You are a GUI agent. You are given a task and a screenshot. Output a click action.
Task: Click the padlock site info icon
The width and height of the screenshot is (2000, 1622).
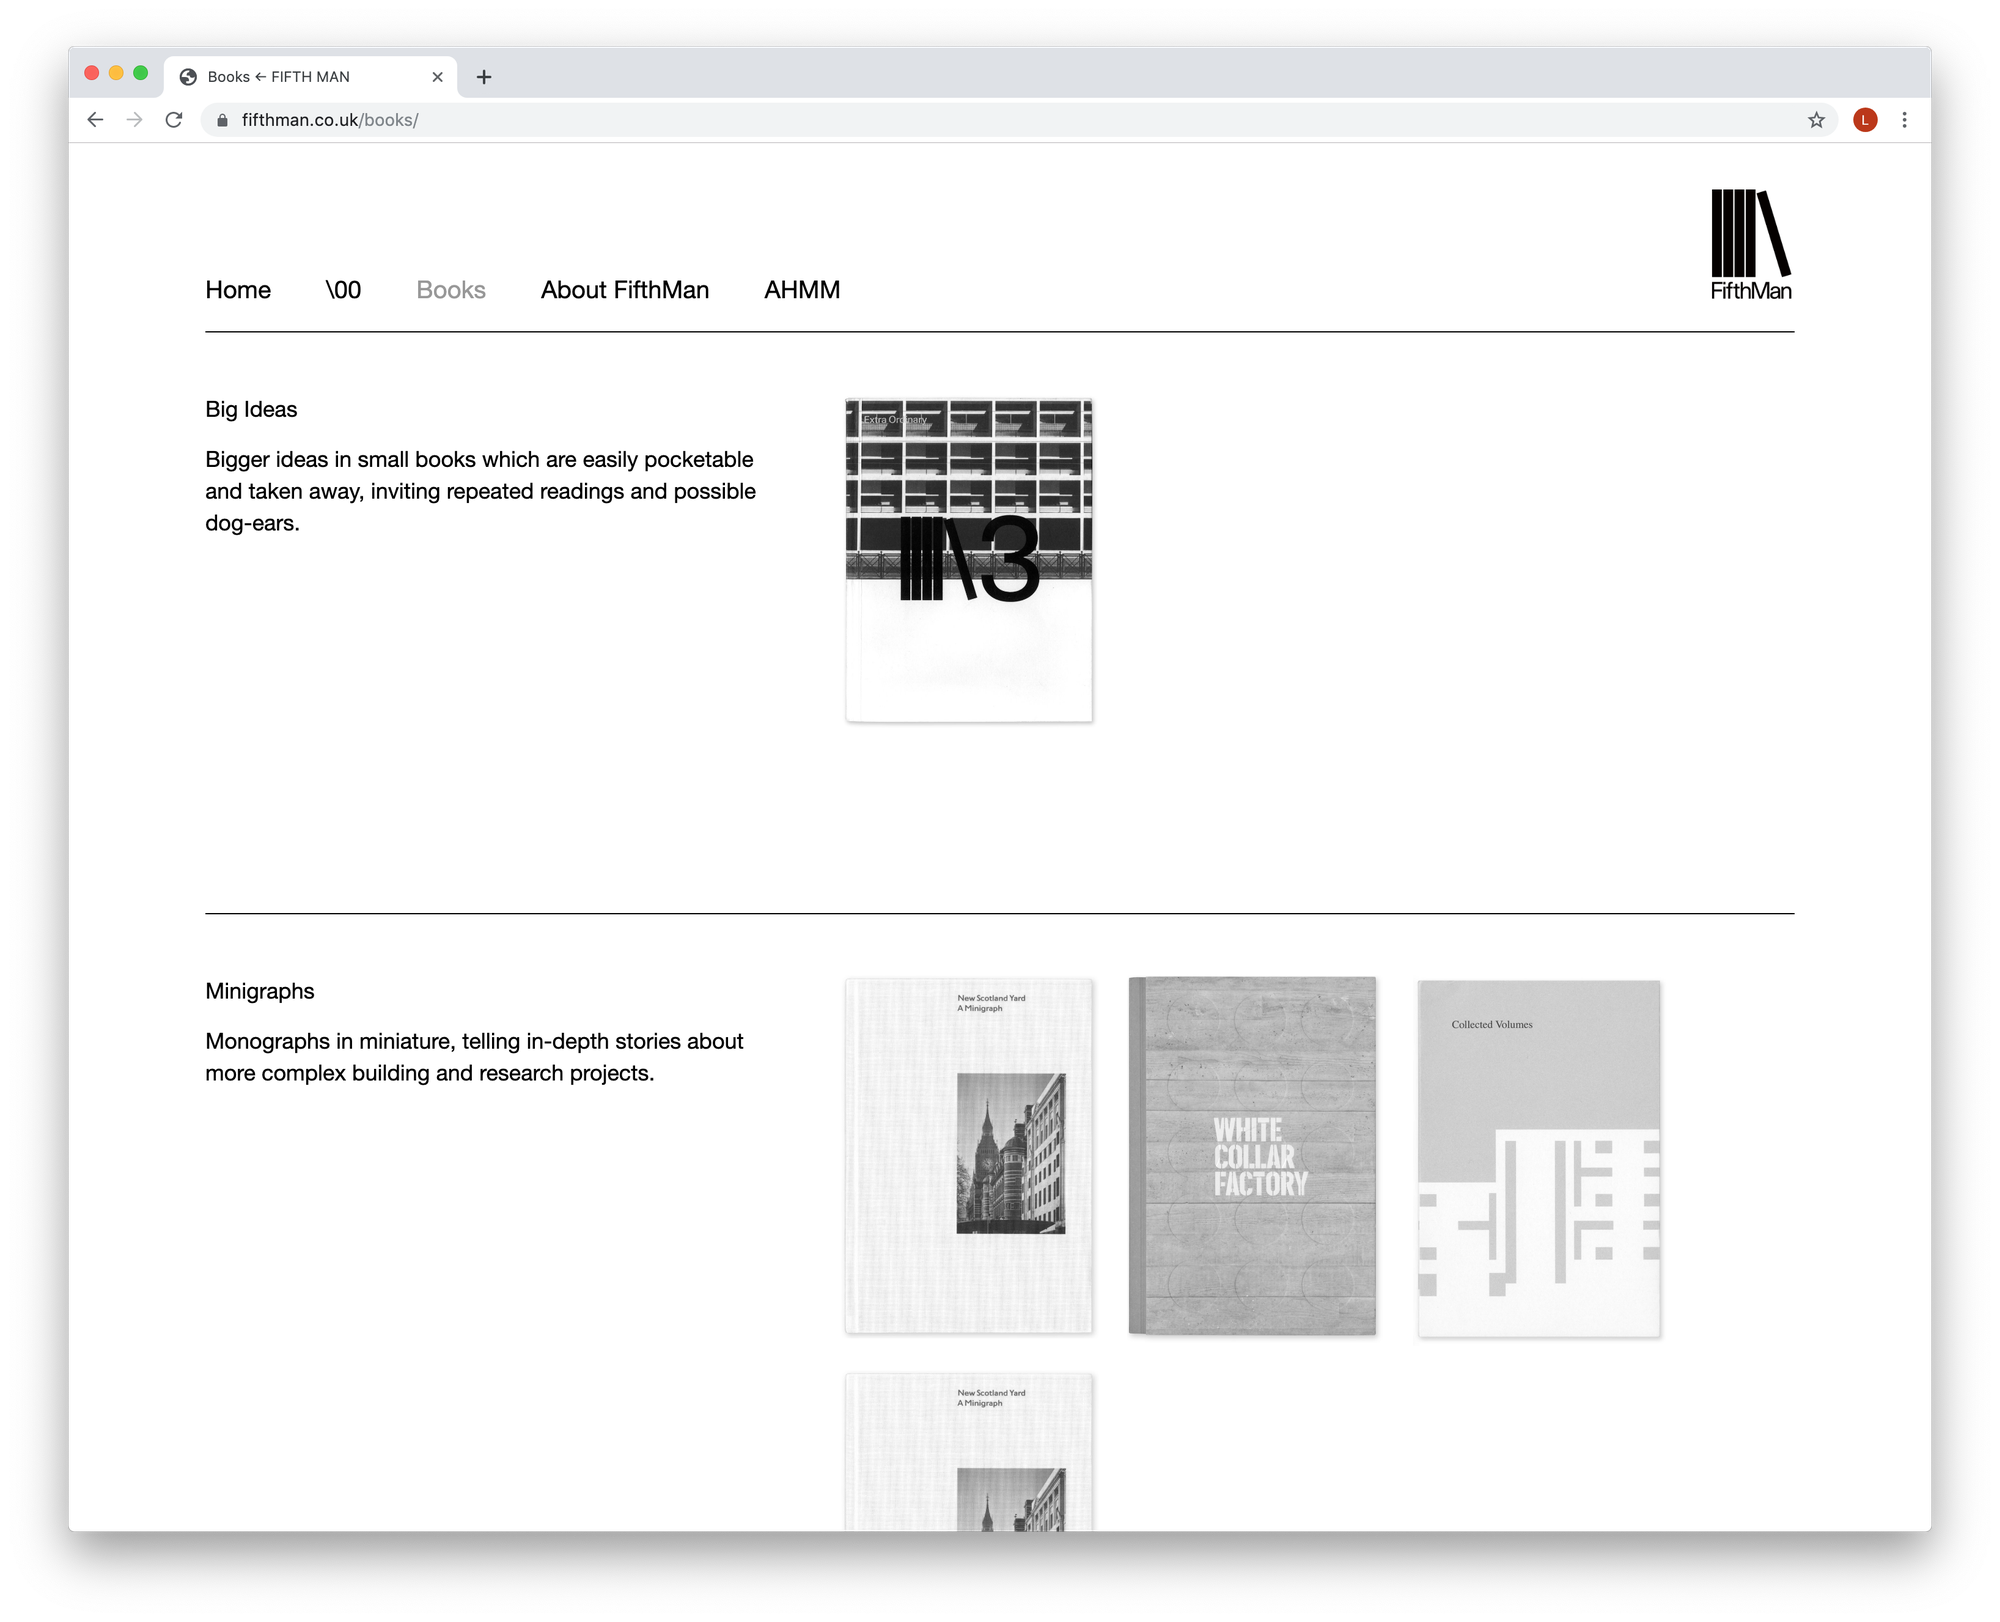pyautogui.click(x=222, y=120)
